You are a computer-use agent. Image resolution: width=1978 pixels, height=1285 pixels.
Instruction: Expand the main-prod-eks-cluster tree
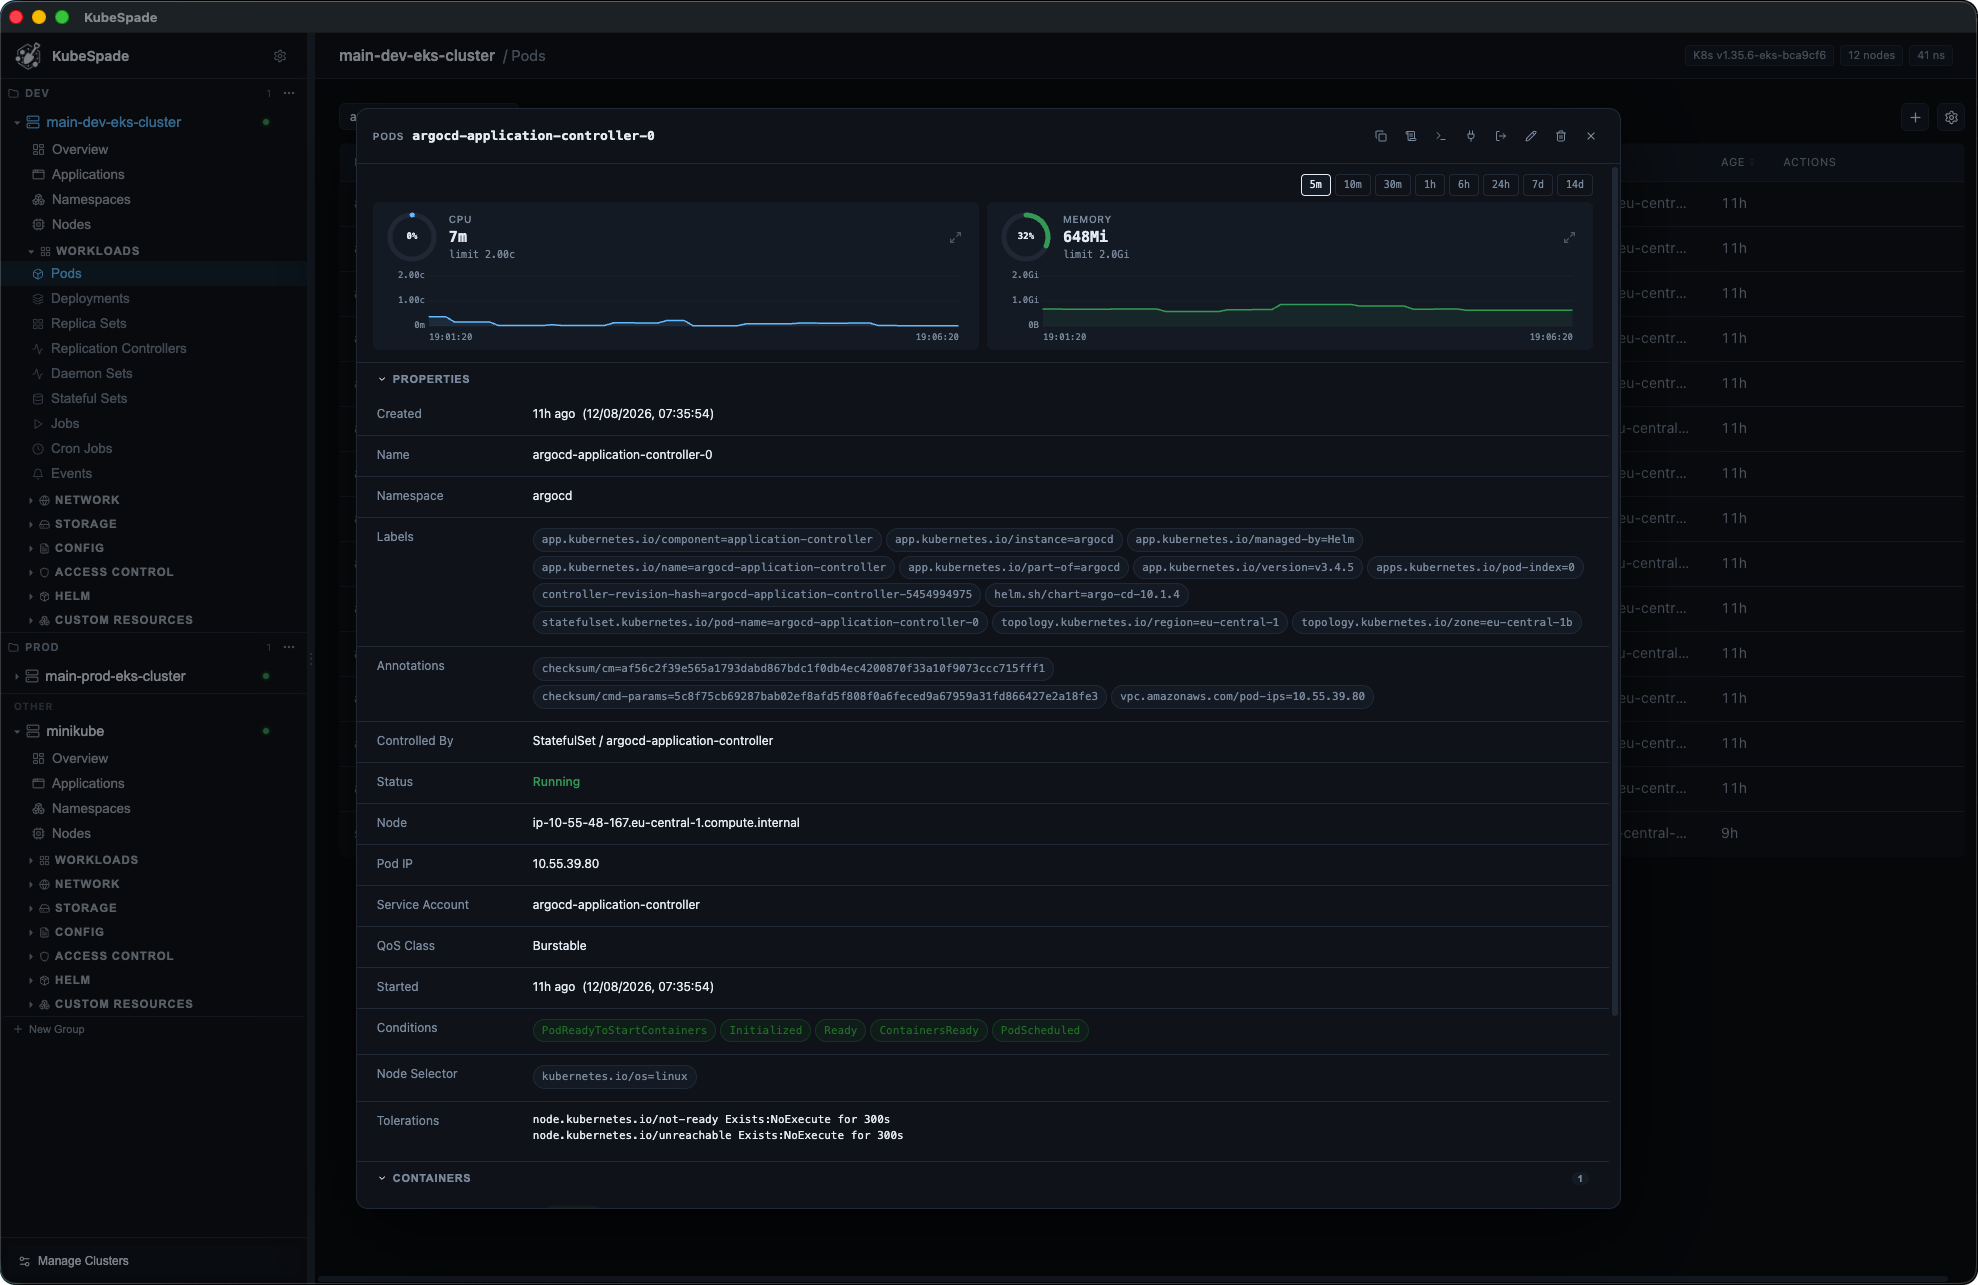(17, 677)
